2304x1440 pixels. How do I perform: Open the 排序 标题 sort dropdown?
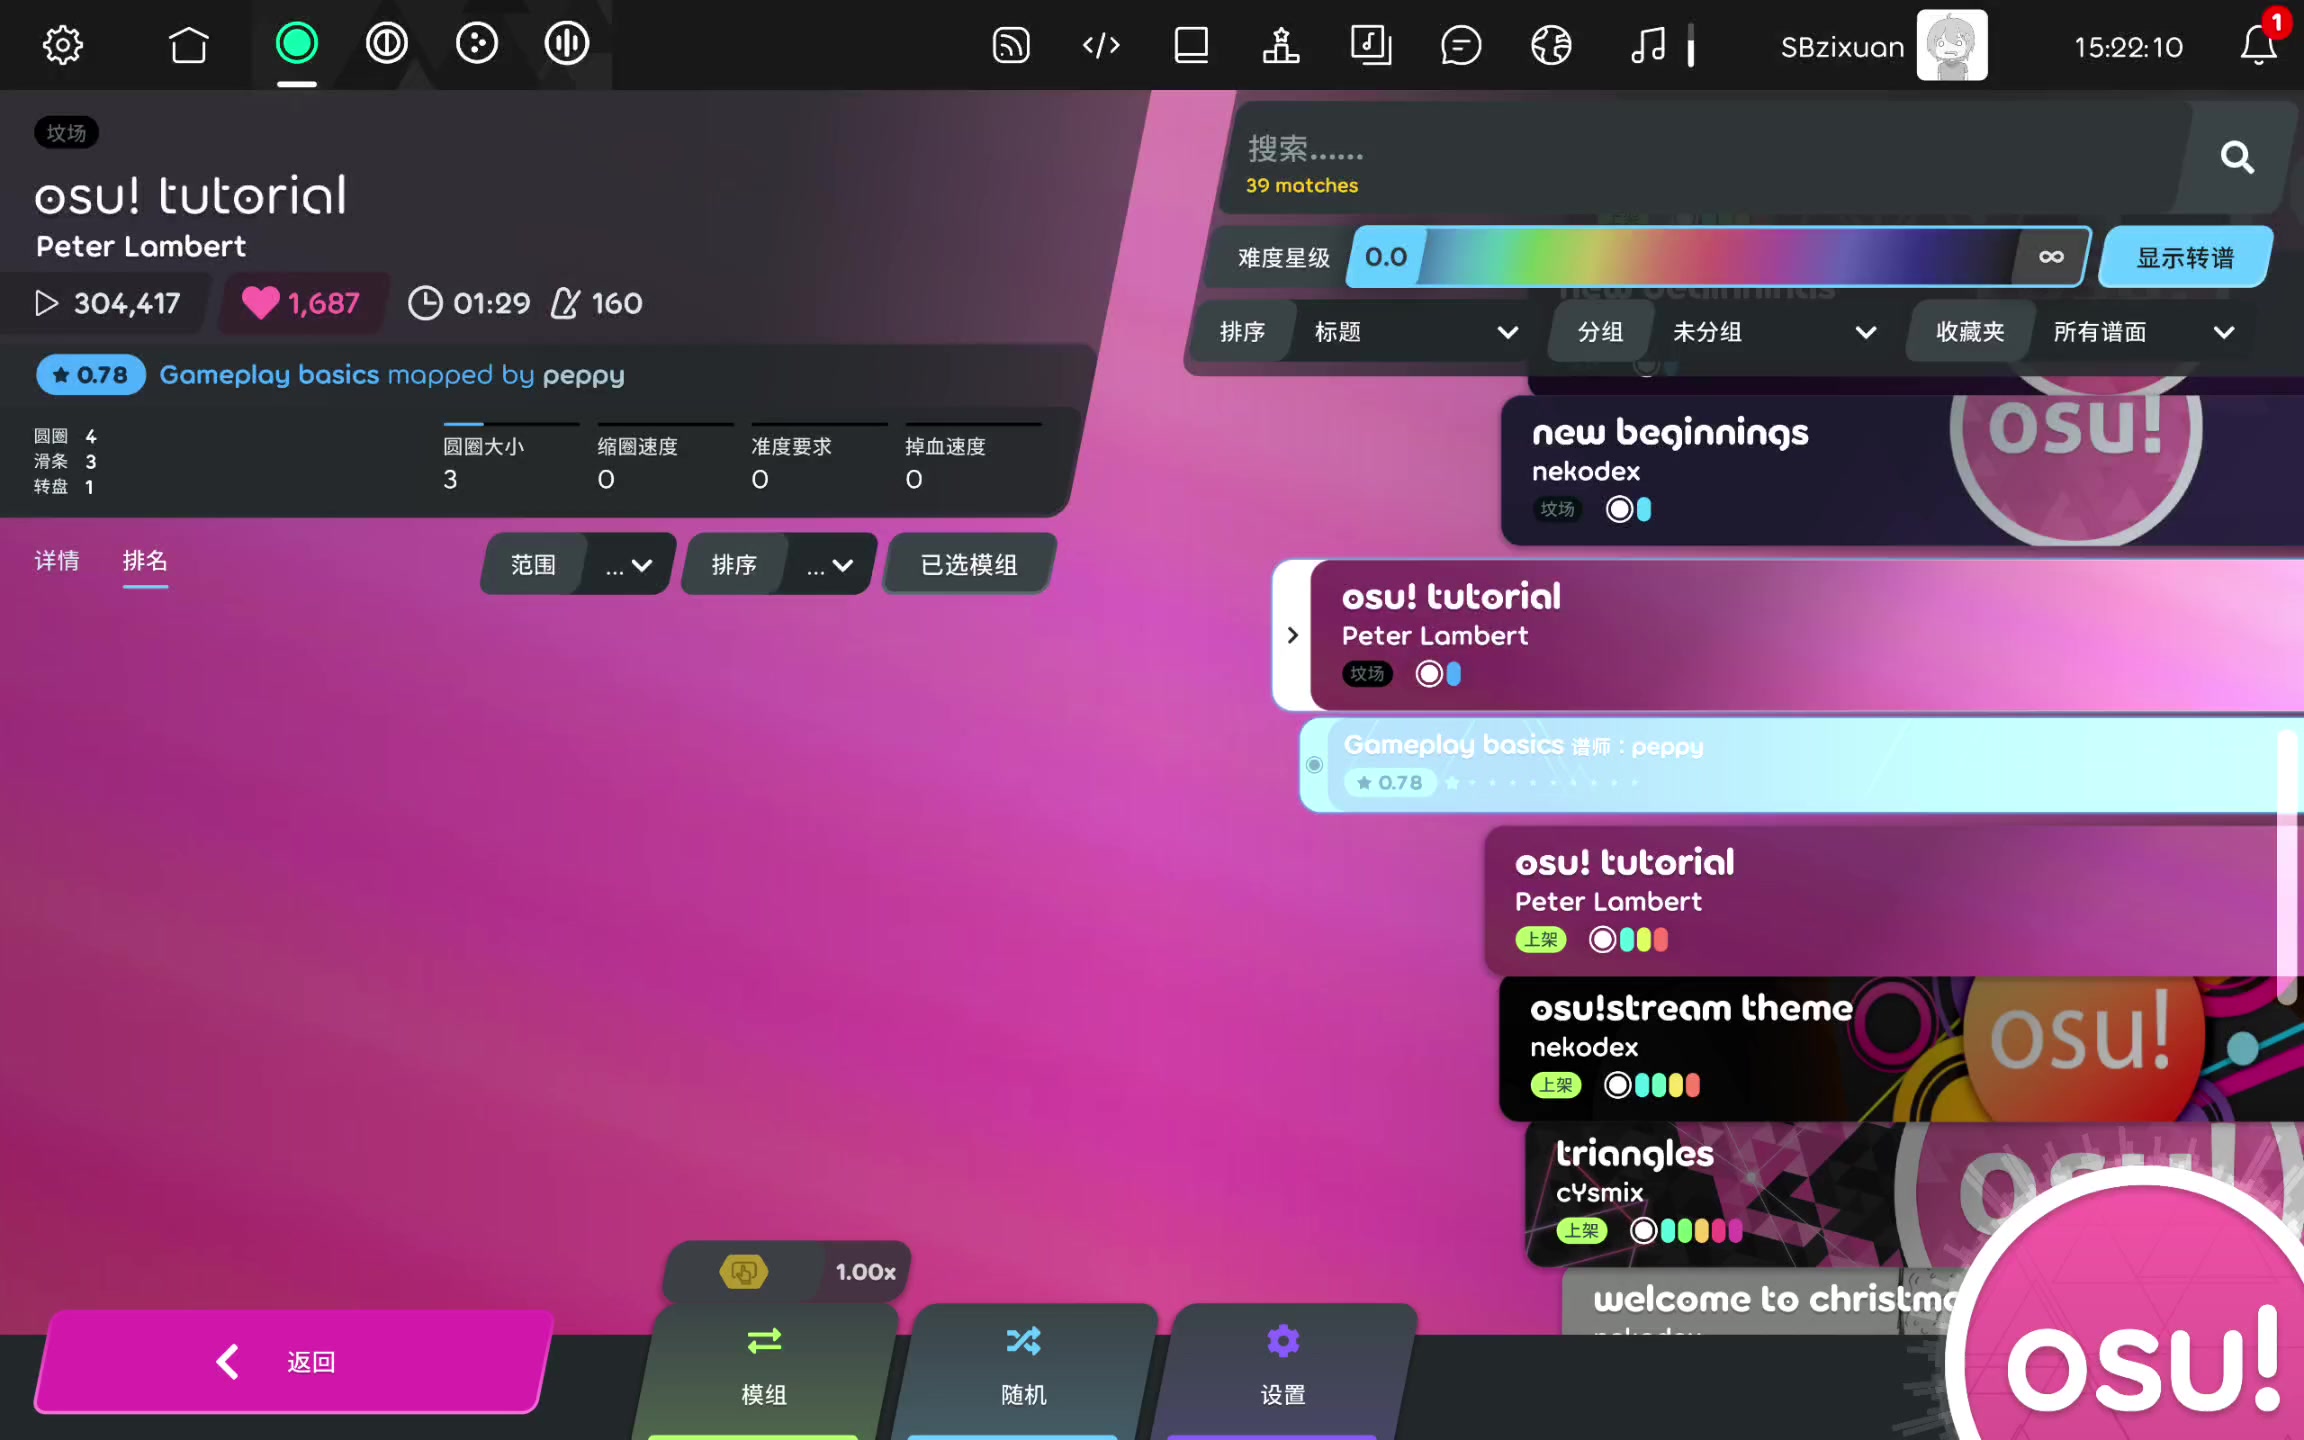pyautogui.click(x=1414, y=332)
